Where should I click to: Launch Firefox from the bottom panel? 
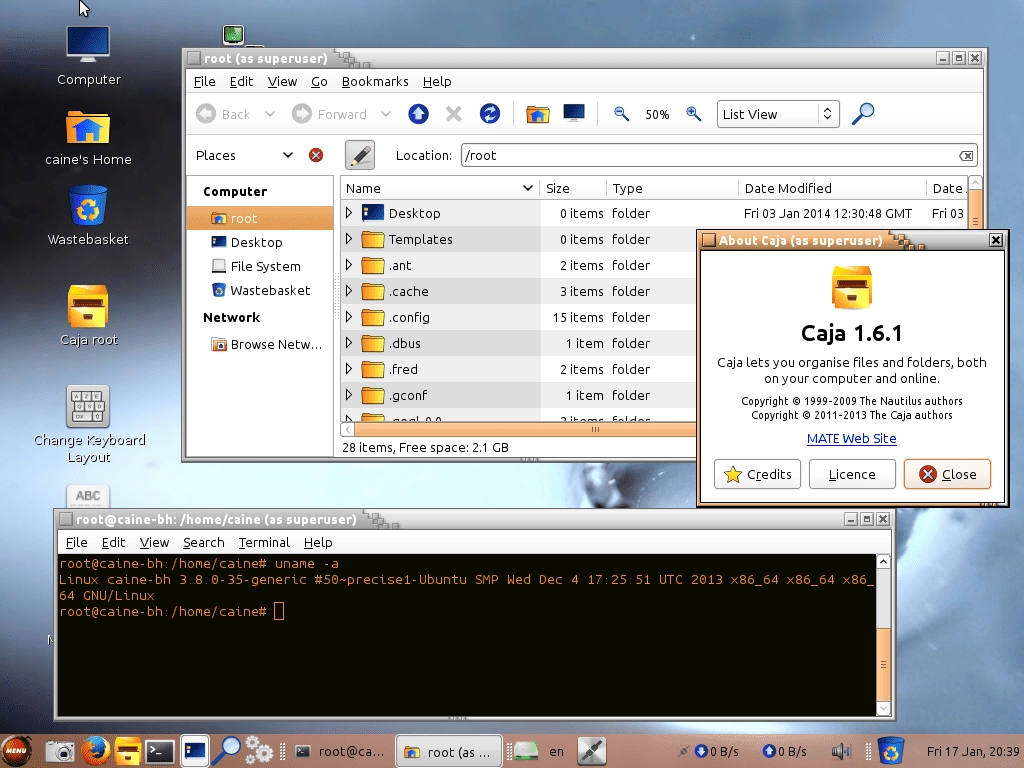point(95,751)
